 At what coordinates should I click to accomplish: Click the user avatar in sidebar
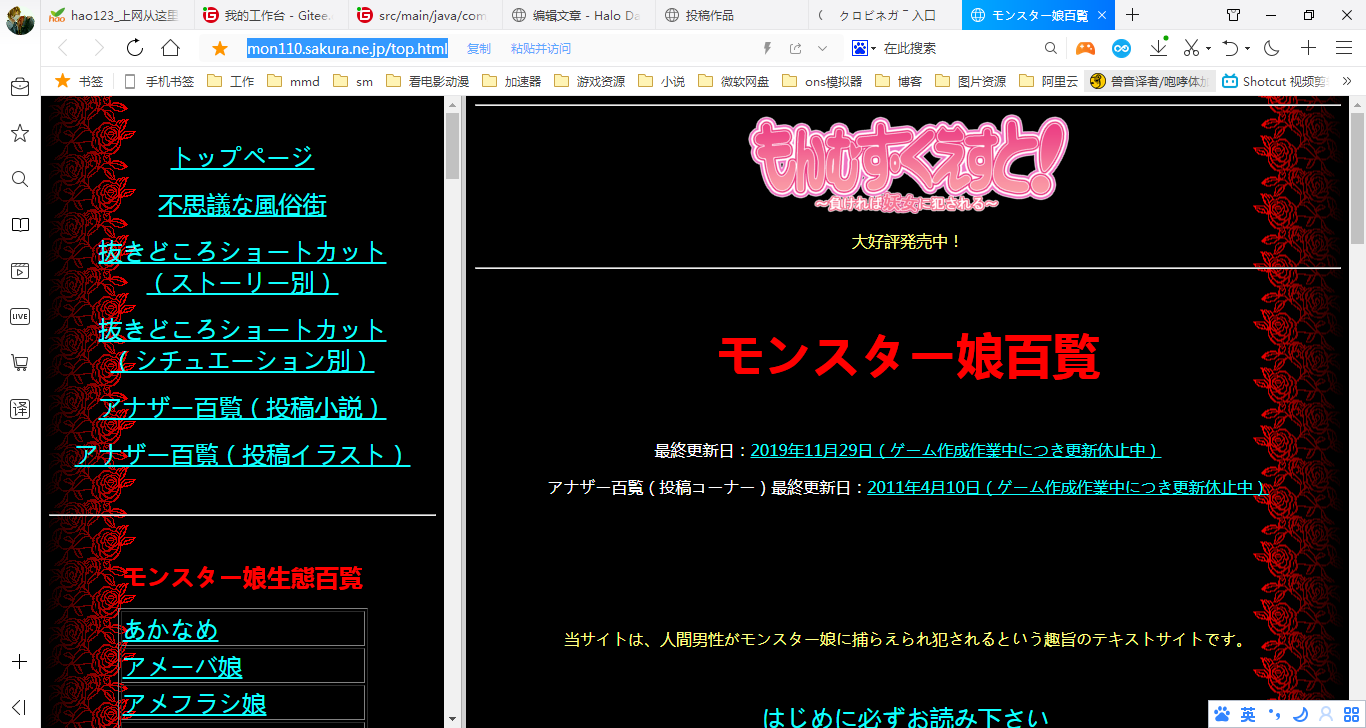click(x=20, y=19)
